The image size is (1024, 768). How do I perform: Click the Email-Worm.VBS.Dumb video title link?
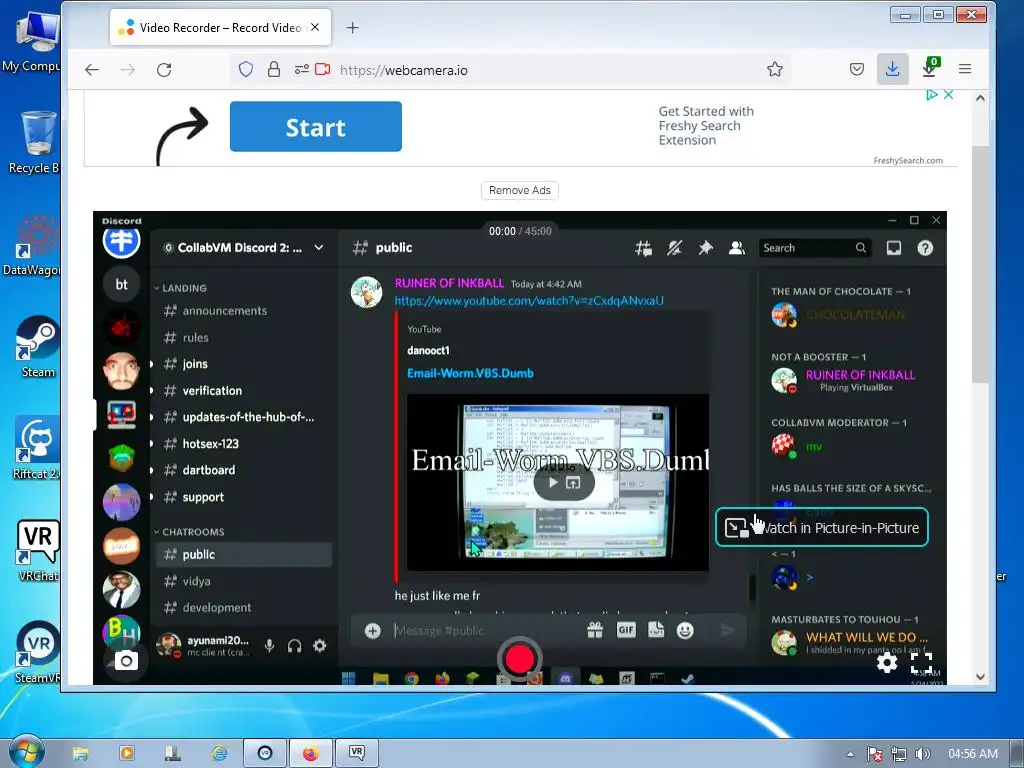pos(470,373)
